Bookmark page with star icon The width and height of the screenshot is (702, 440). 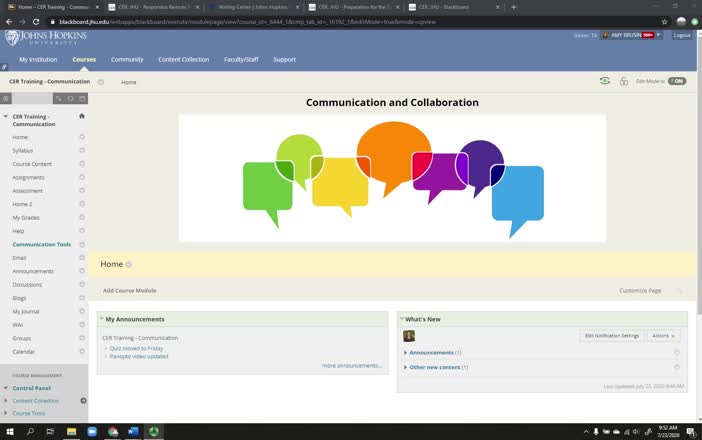tap(664, 21)
